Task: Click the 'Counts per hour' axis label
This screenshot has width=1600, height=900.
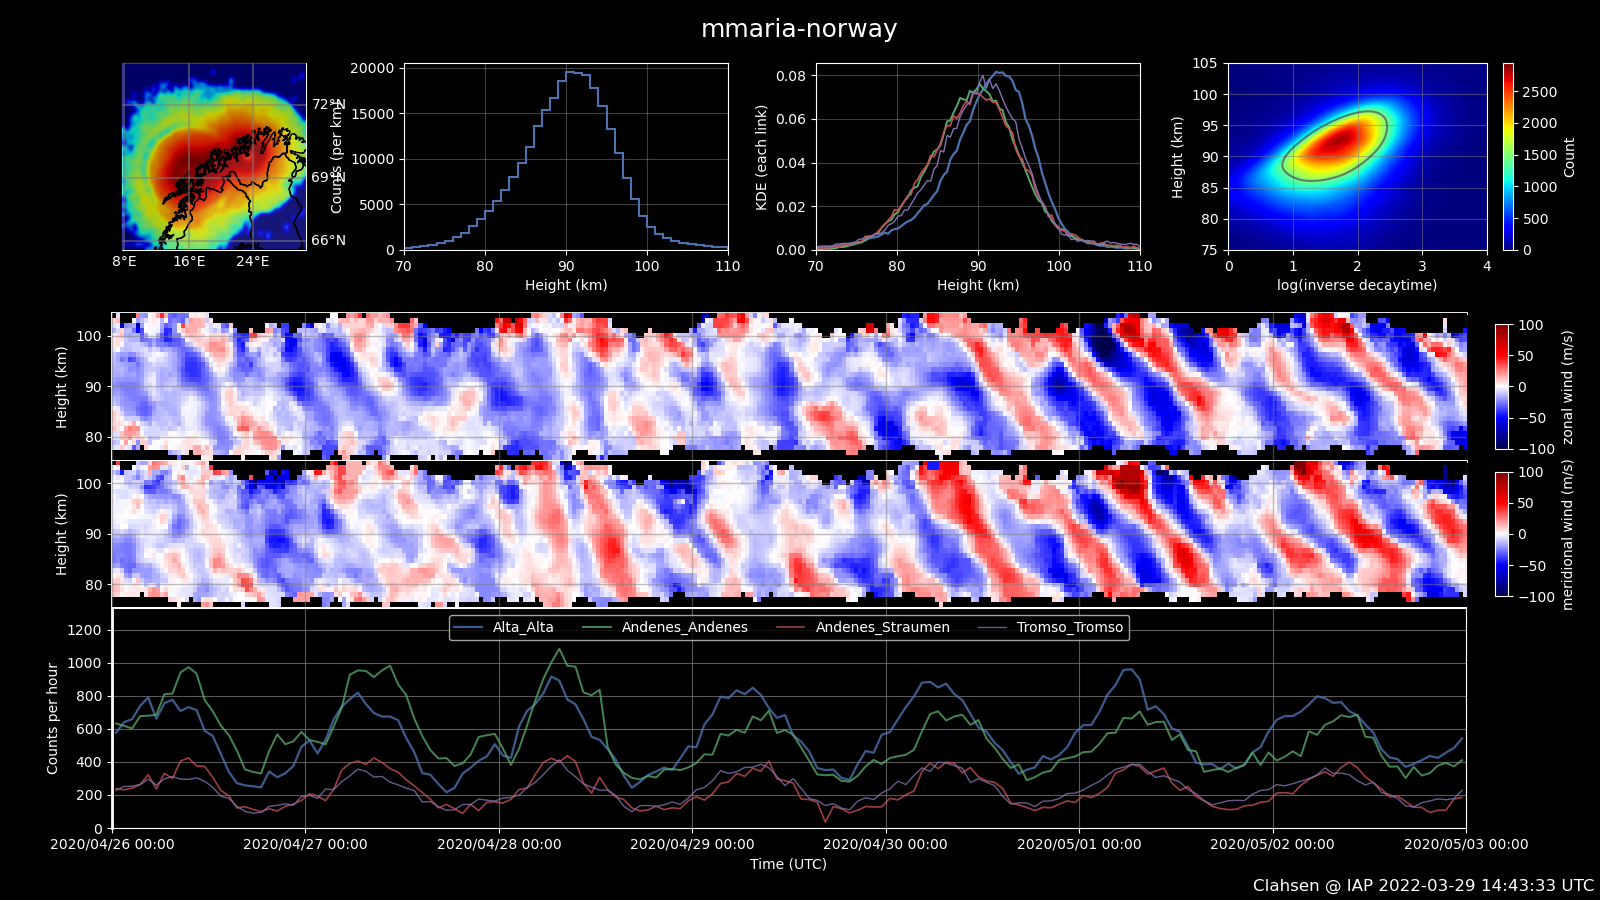Action: (x=53, y=718)
